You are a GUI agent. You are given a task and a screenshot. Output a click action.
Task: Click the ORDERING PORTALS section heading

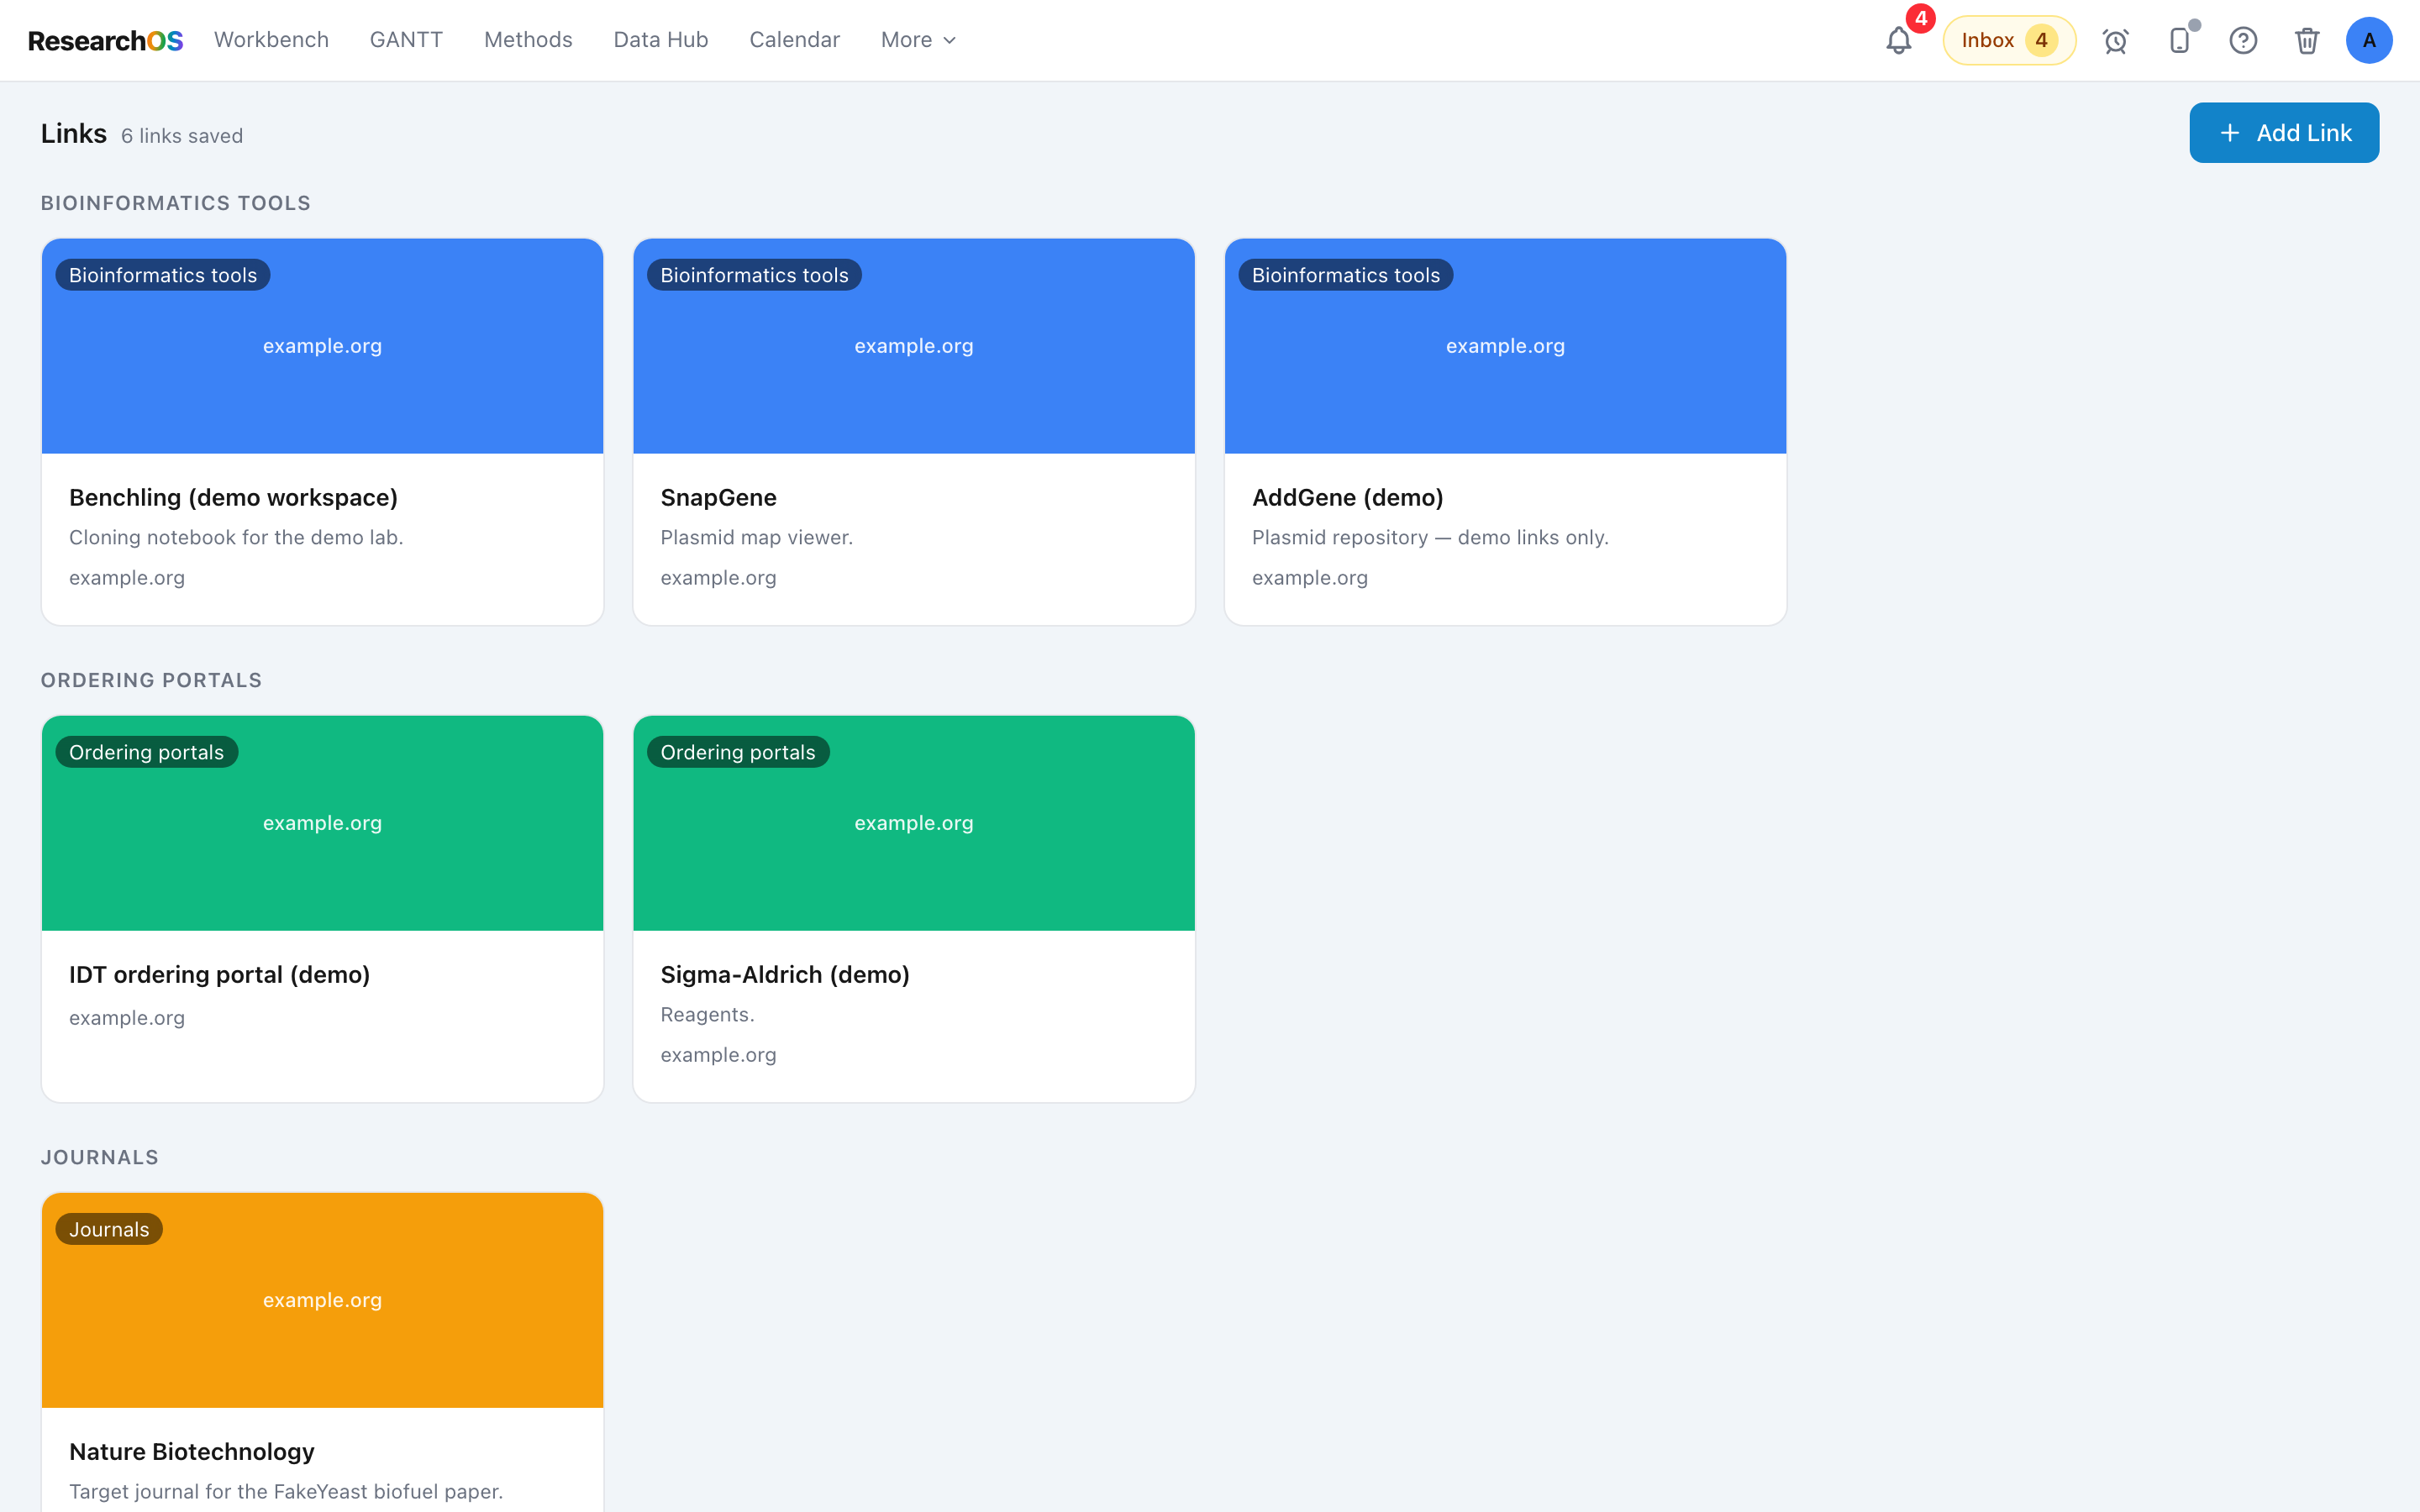click(151, 680)
